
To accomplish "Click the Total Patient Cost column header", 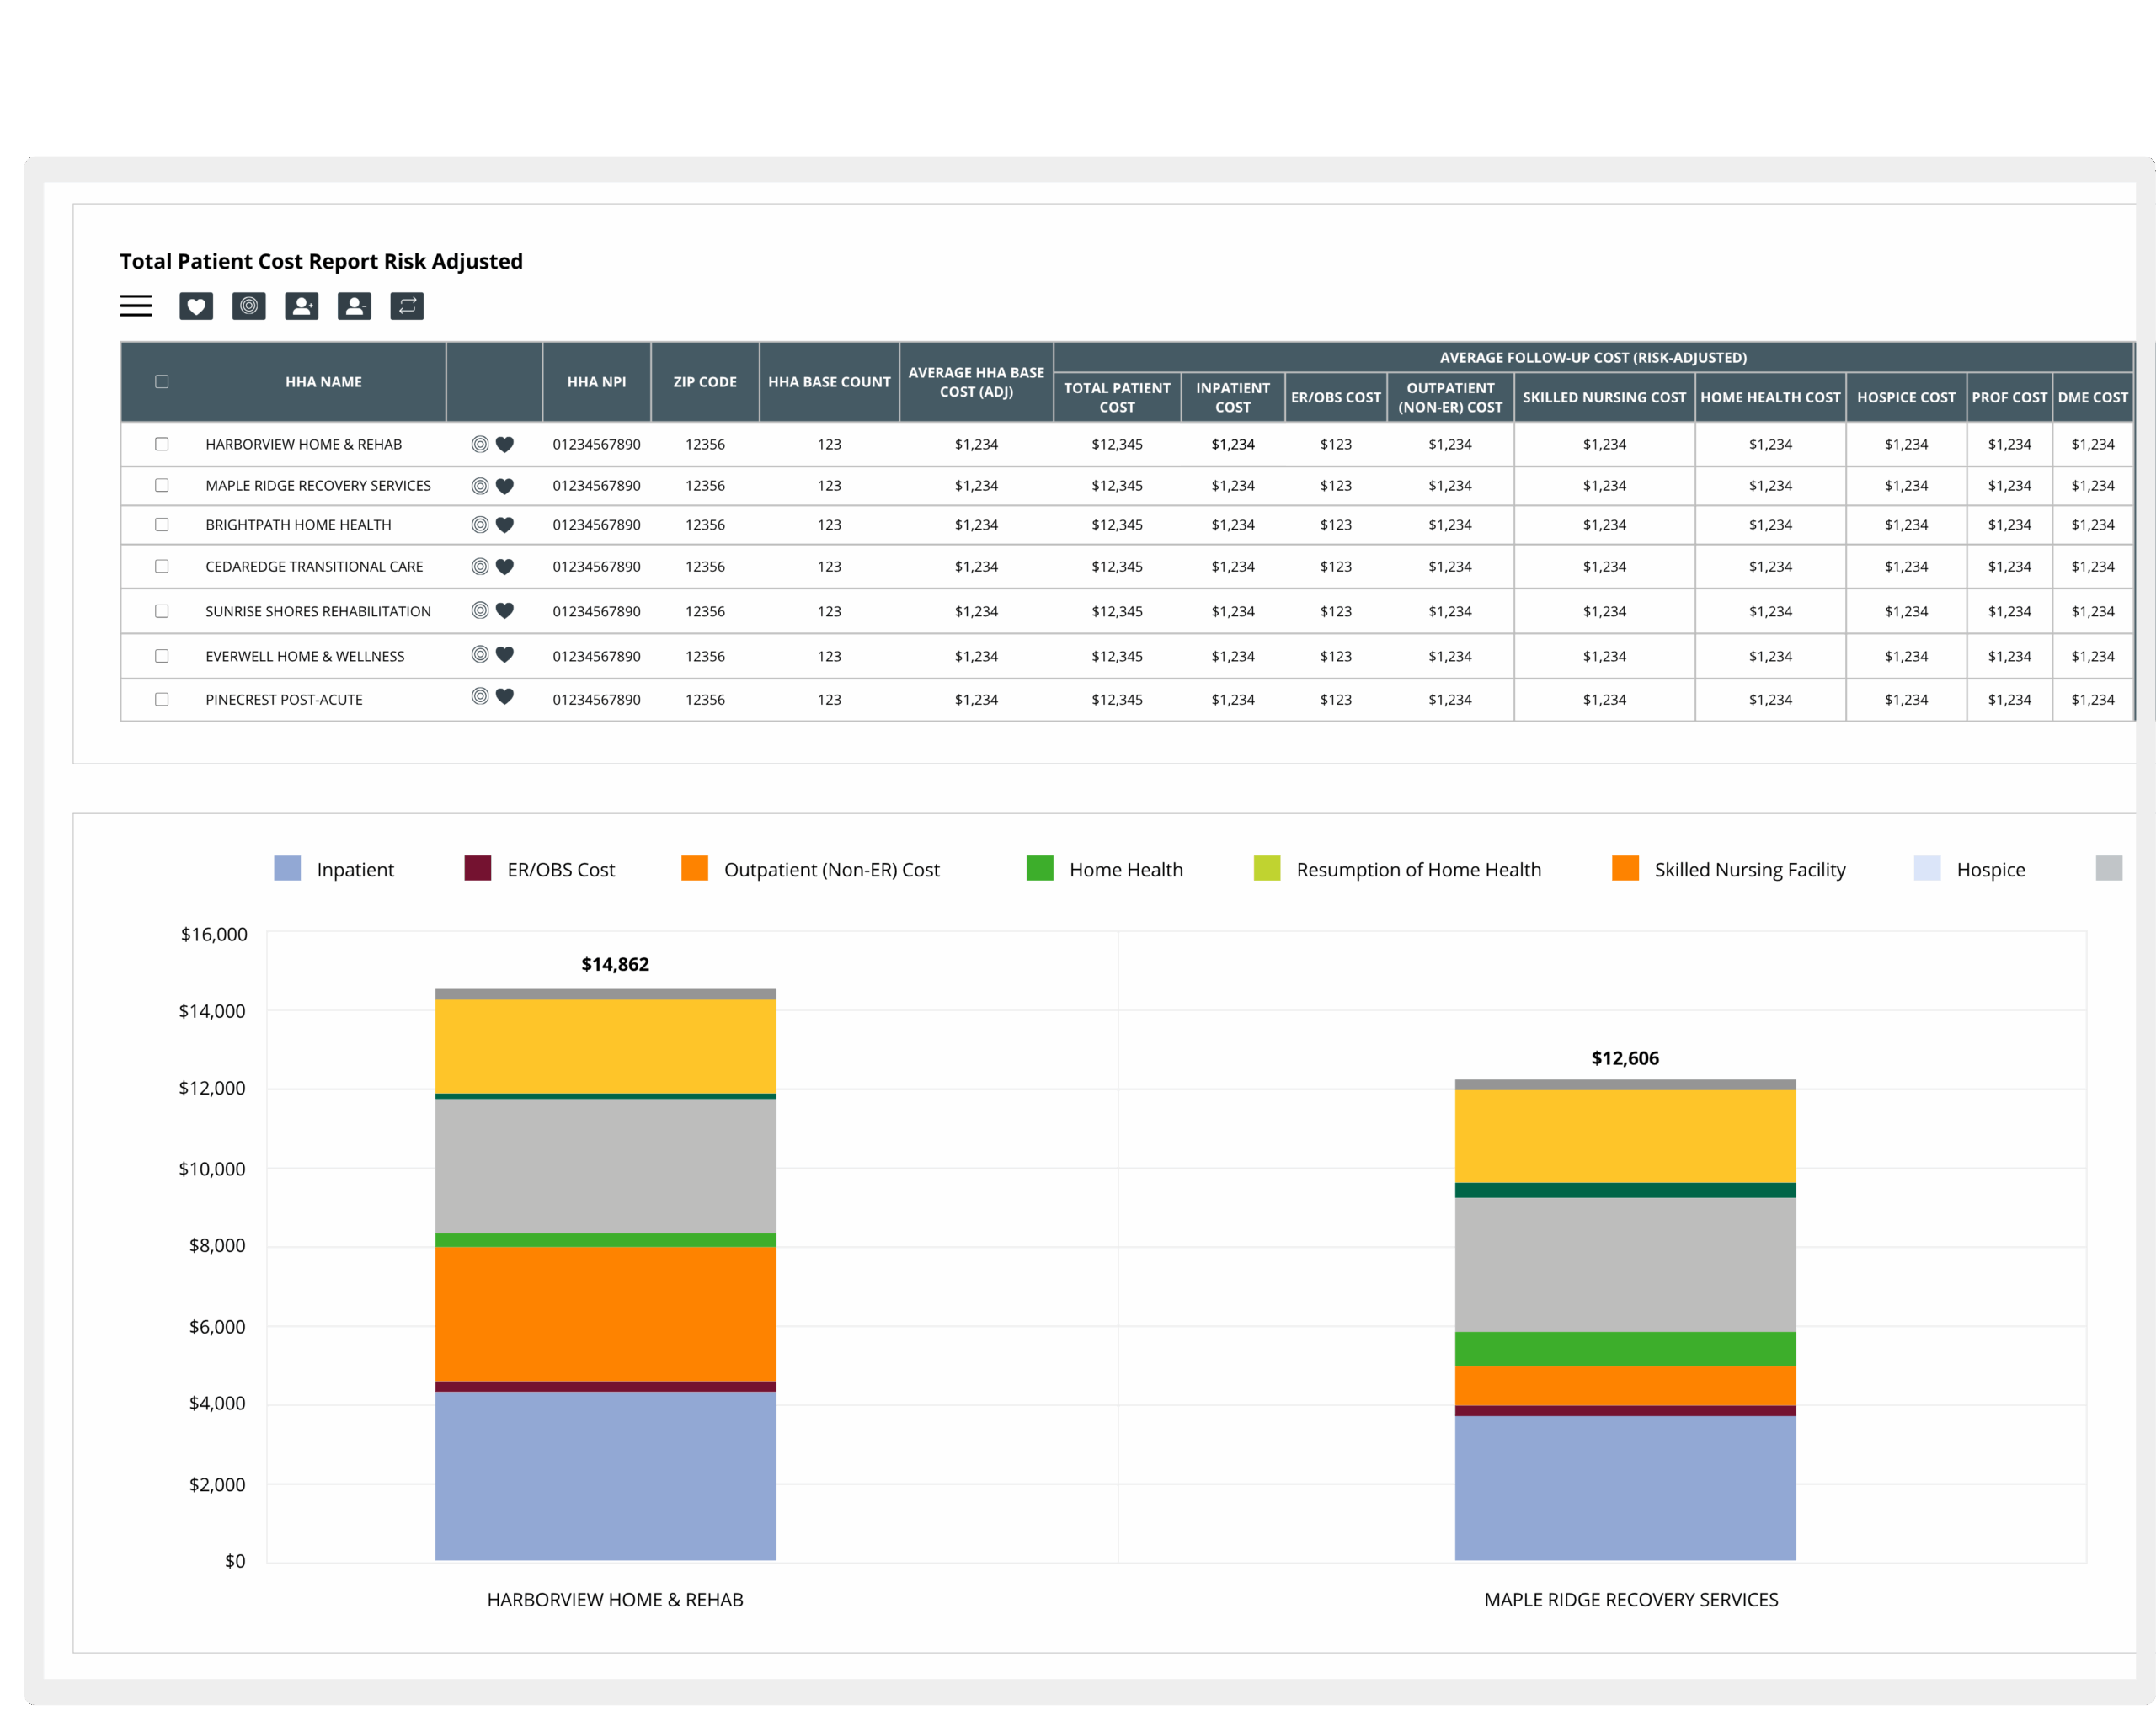I will (1116, 397).
